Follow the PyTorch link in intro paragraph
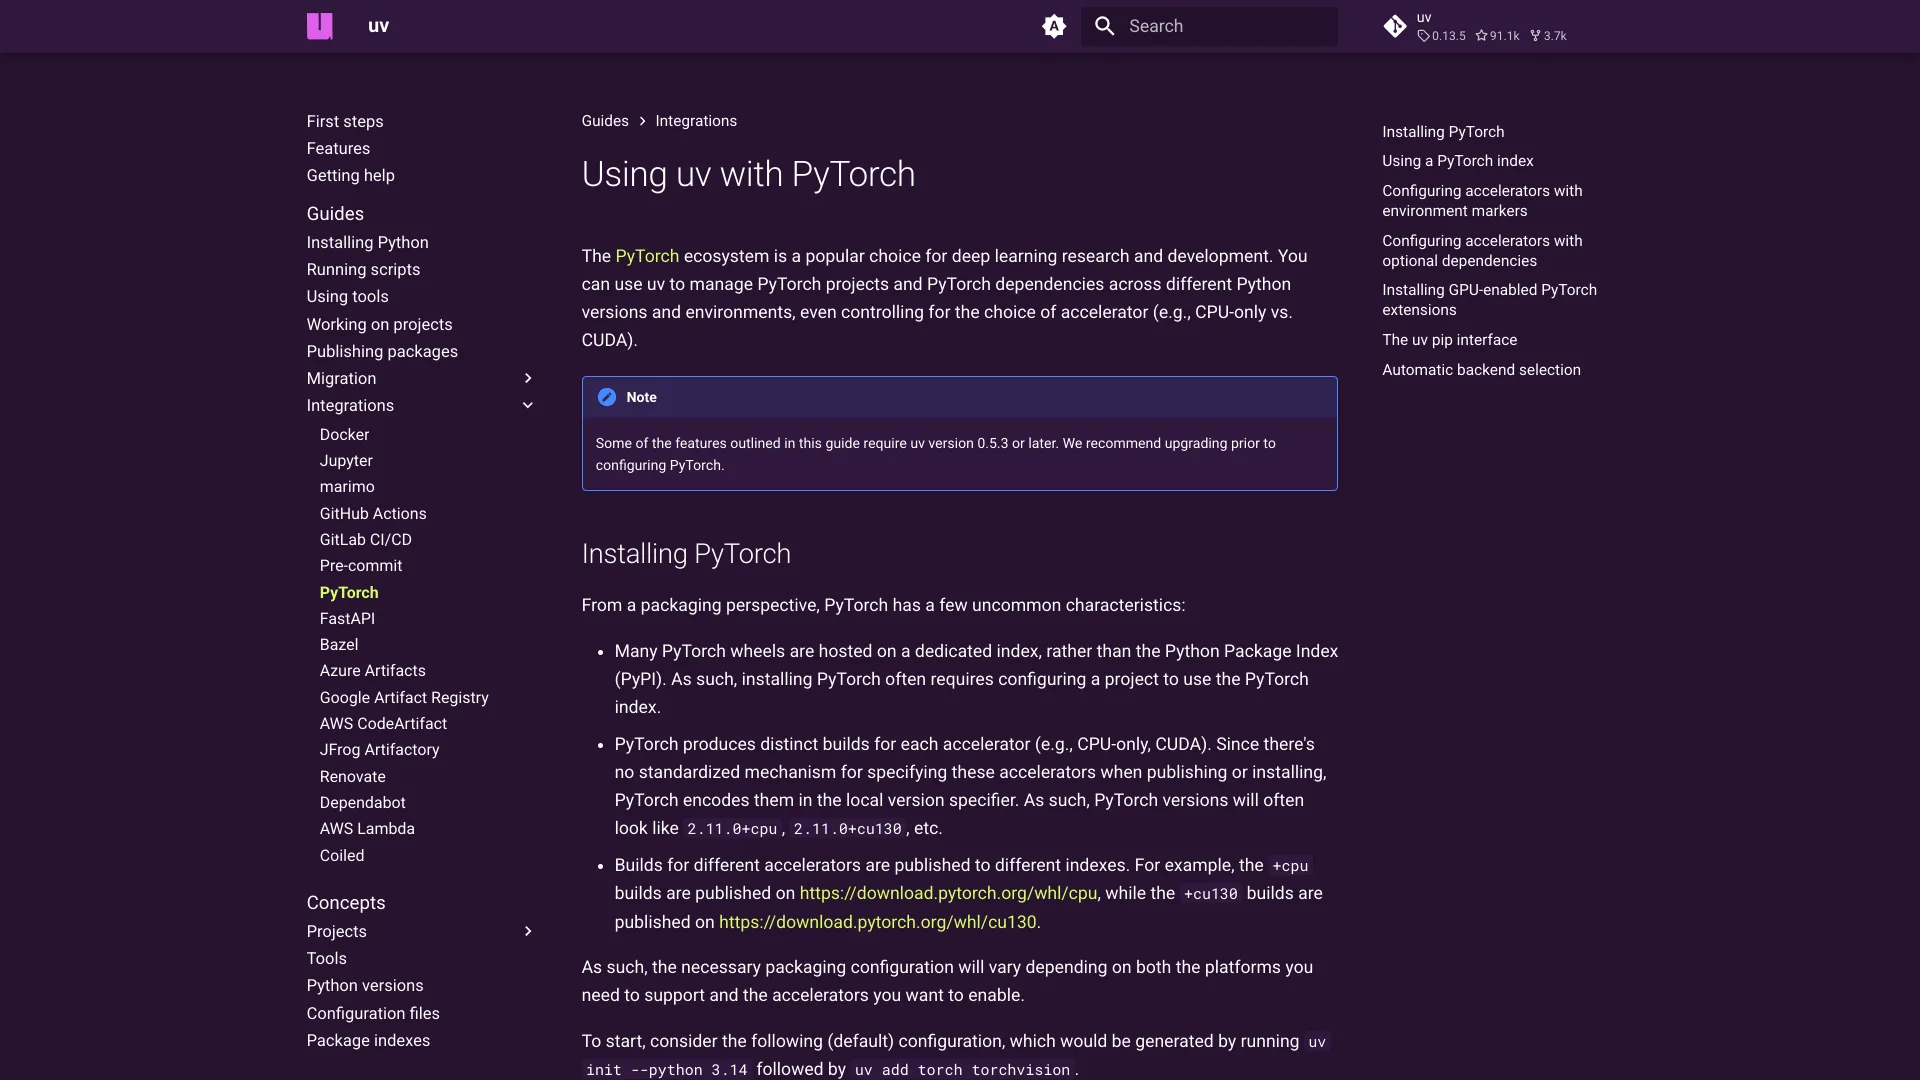 pyautogui.click(x=647, y=256)
